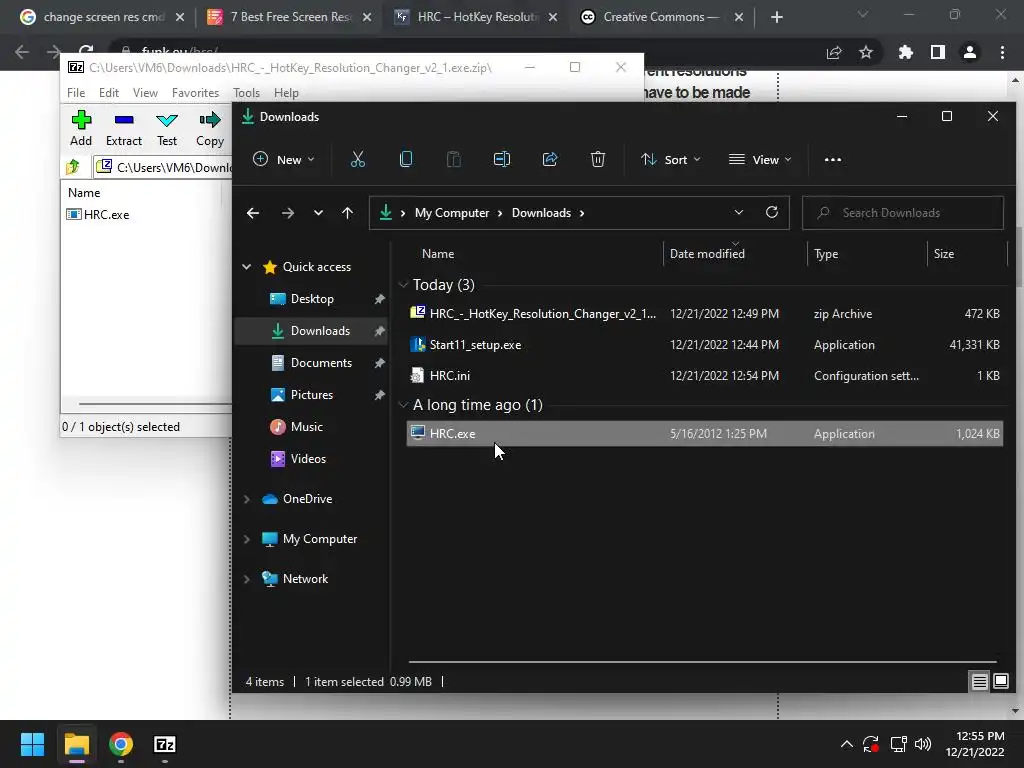Click the Delete trash icon in Explorer

(x=598, y=159)
